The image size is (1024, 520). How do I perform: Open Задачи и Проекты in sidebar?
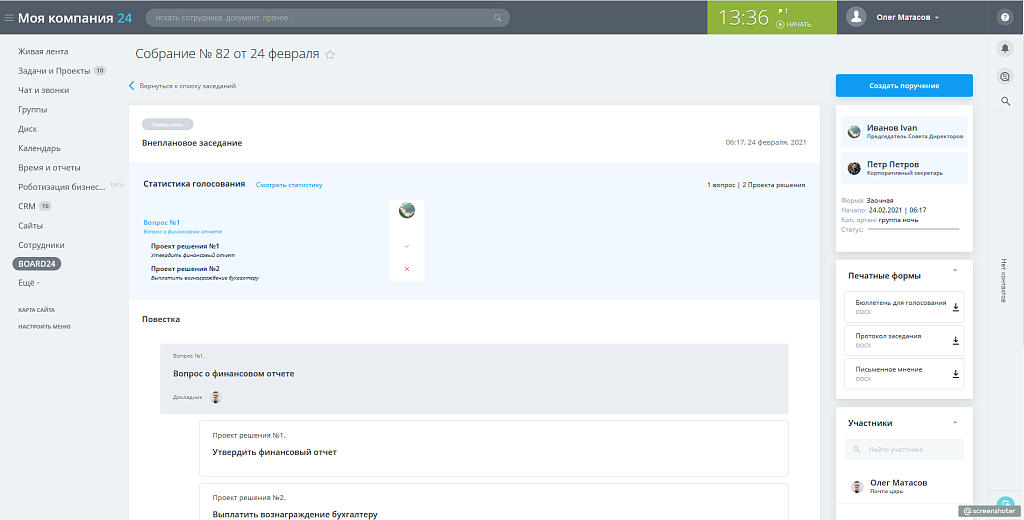click(x=54, y=71)
